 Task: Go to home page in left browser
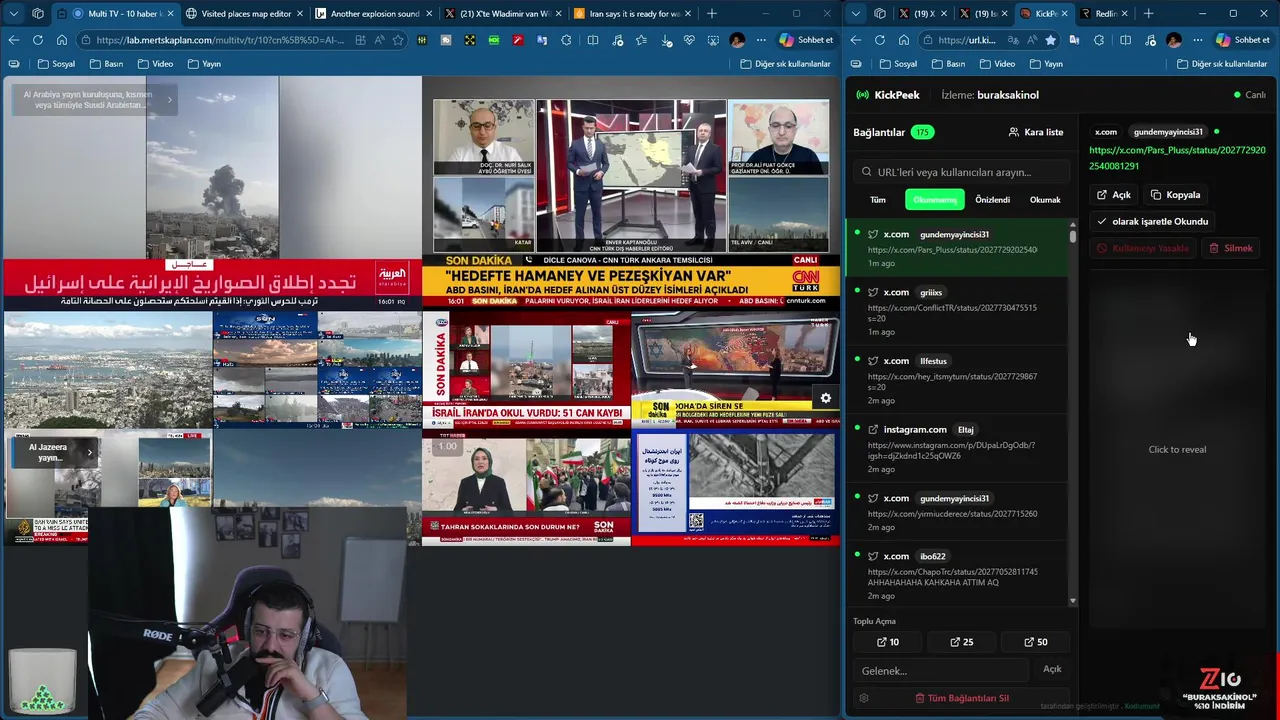coord(62,40)
